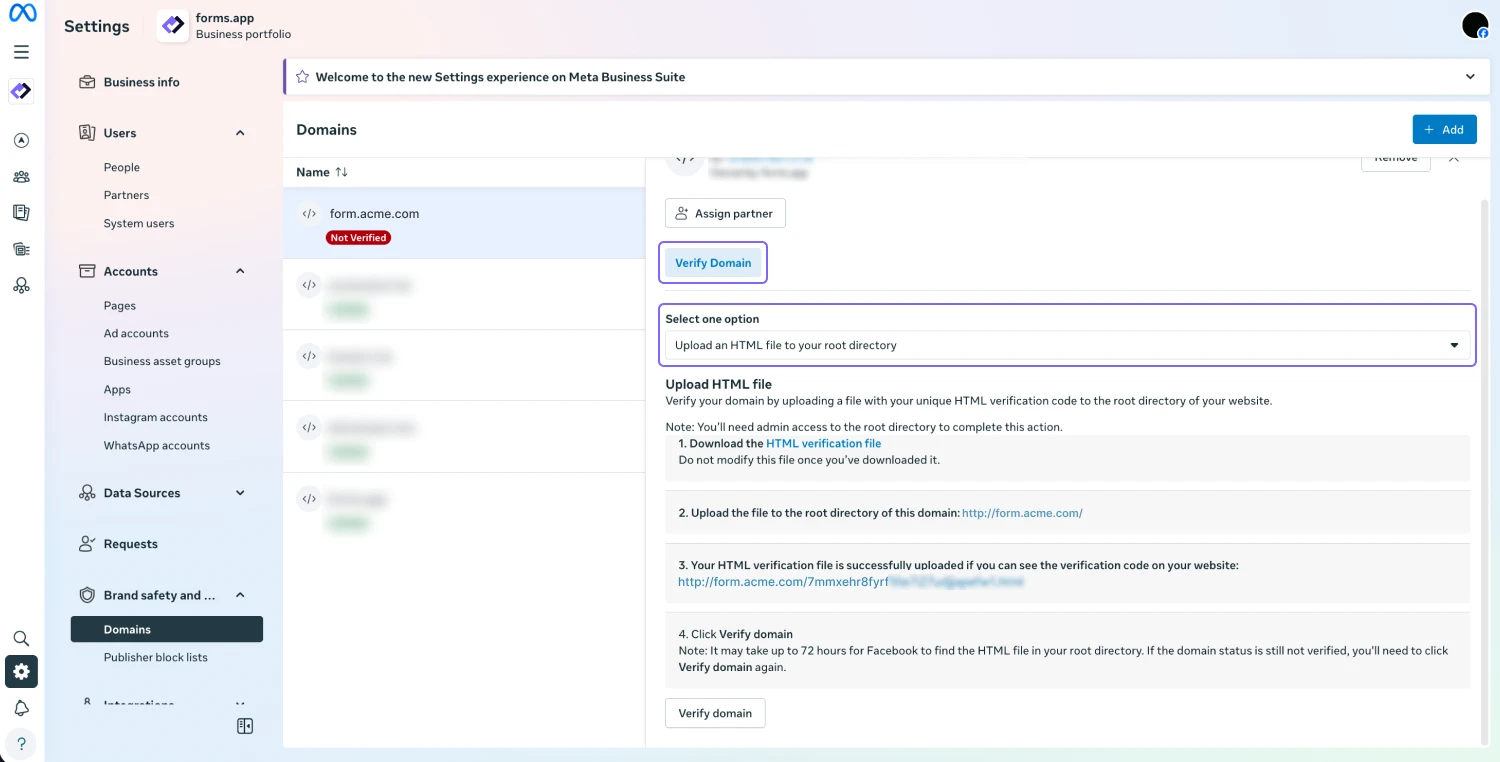Screen dimensions: 1500x762
Task: Open notifications from the bell icon
Action: pyautogui.click(x=22, y=707)
